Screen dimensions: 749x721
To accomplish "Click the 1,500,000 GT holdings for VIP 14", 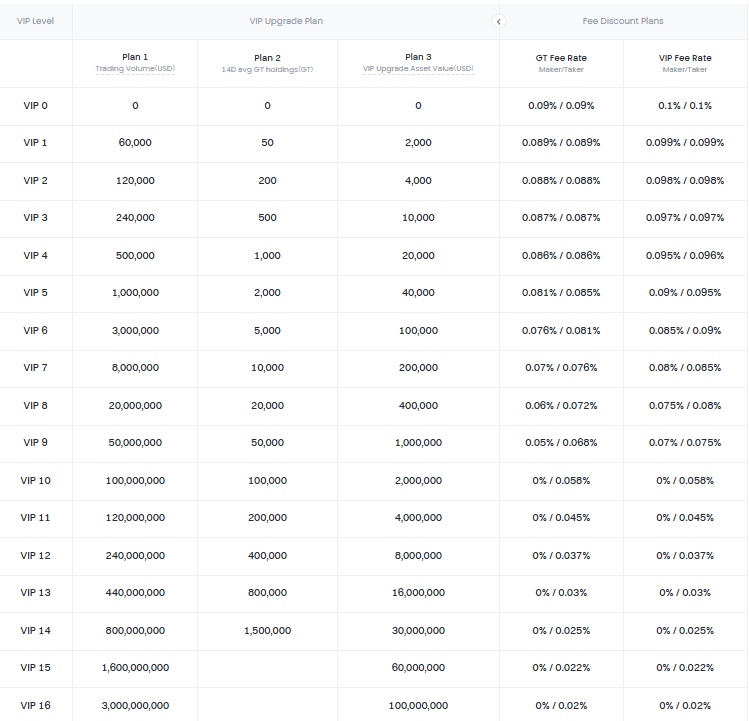I will (x=268, y=631).
